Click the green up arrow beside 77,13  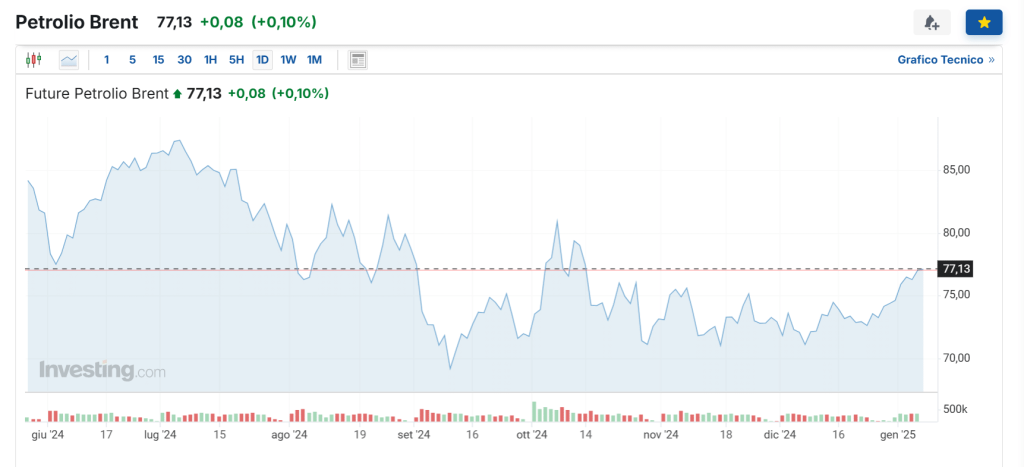click(x=178, y=94)
